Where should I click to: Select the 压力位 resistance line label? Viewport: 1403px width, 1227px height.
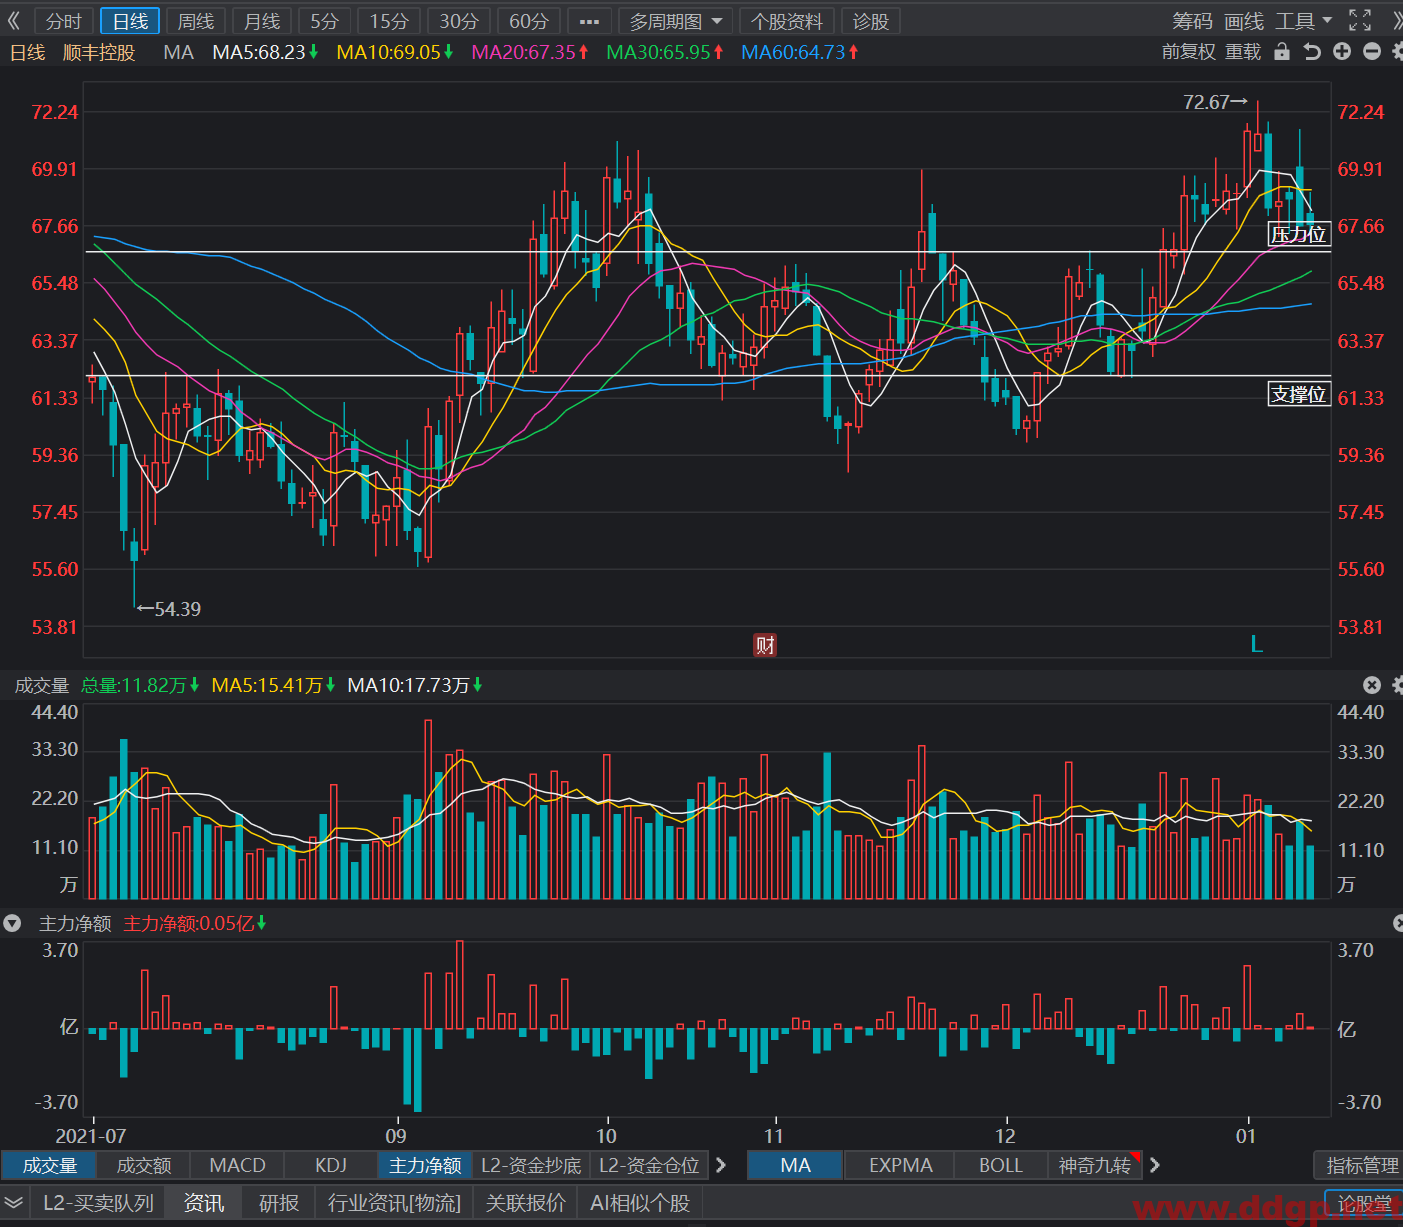click(1298, 234)
